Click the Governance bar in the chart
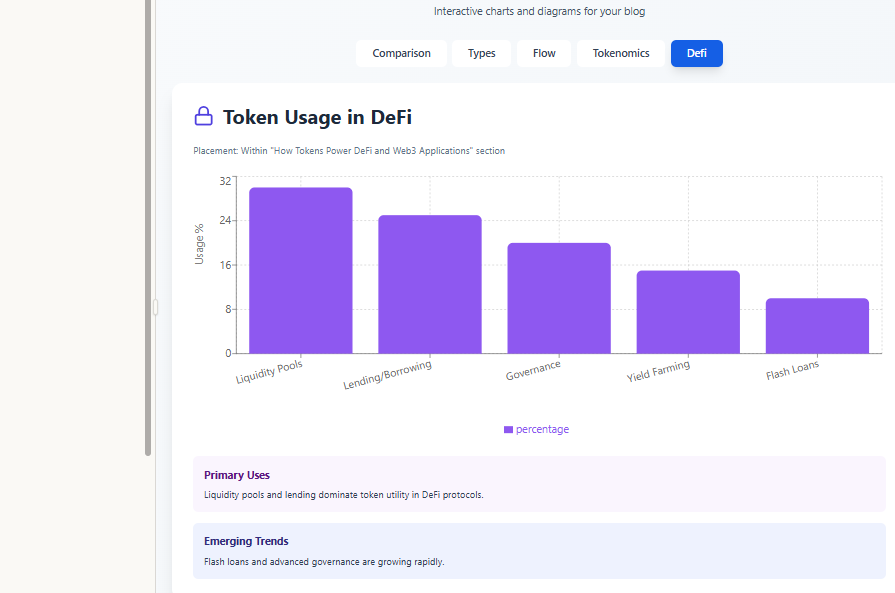 click(558, 298)
